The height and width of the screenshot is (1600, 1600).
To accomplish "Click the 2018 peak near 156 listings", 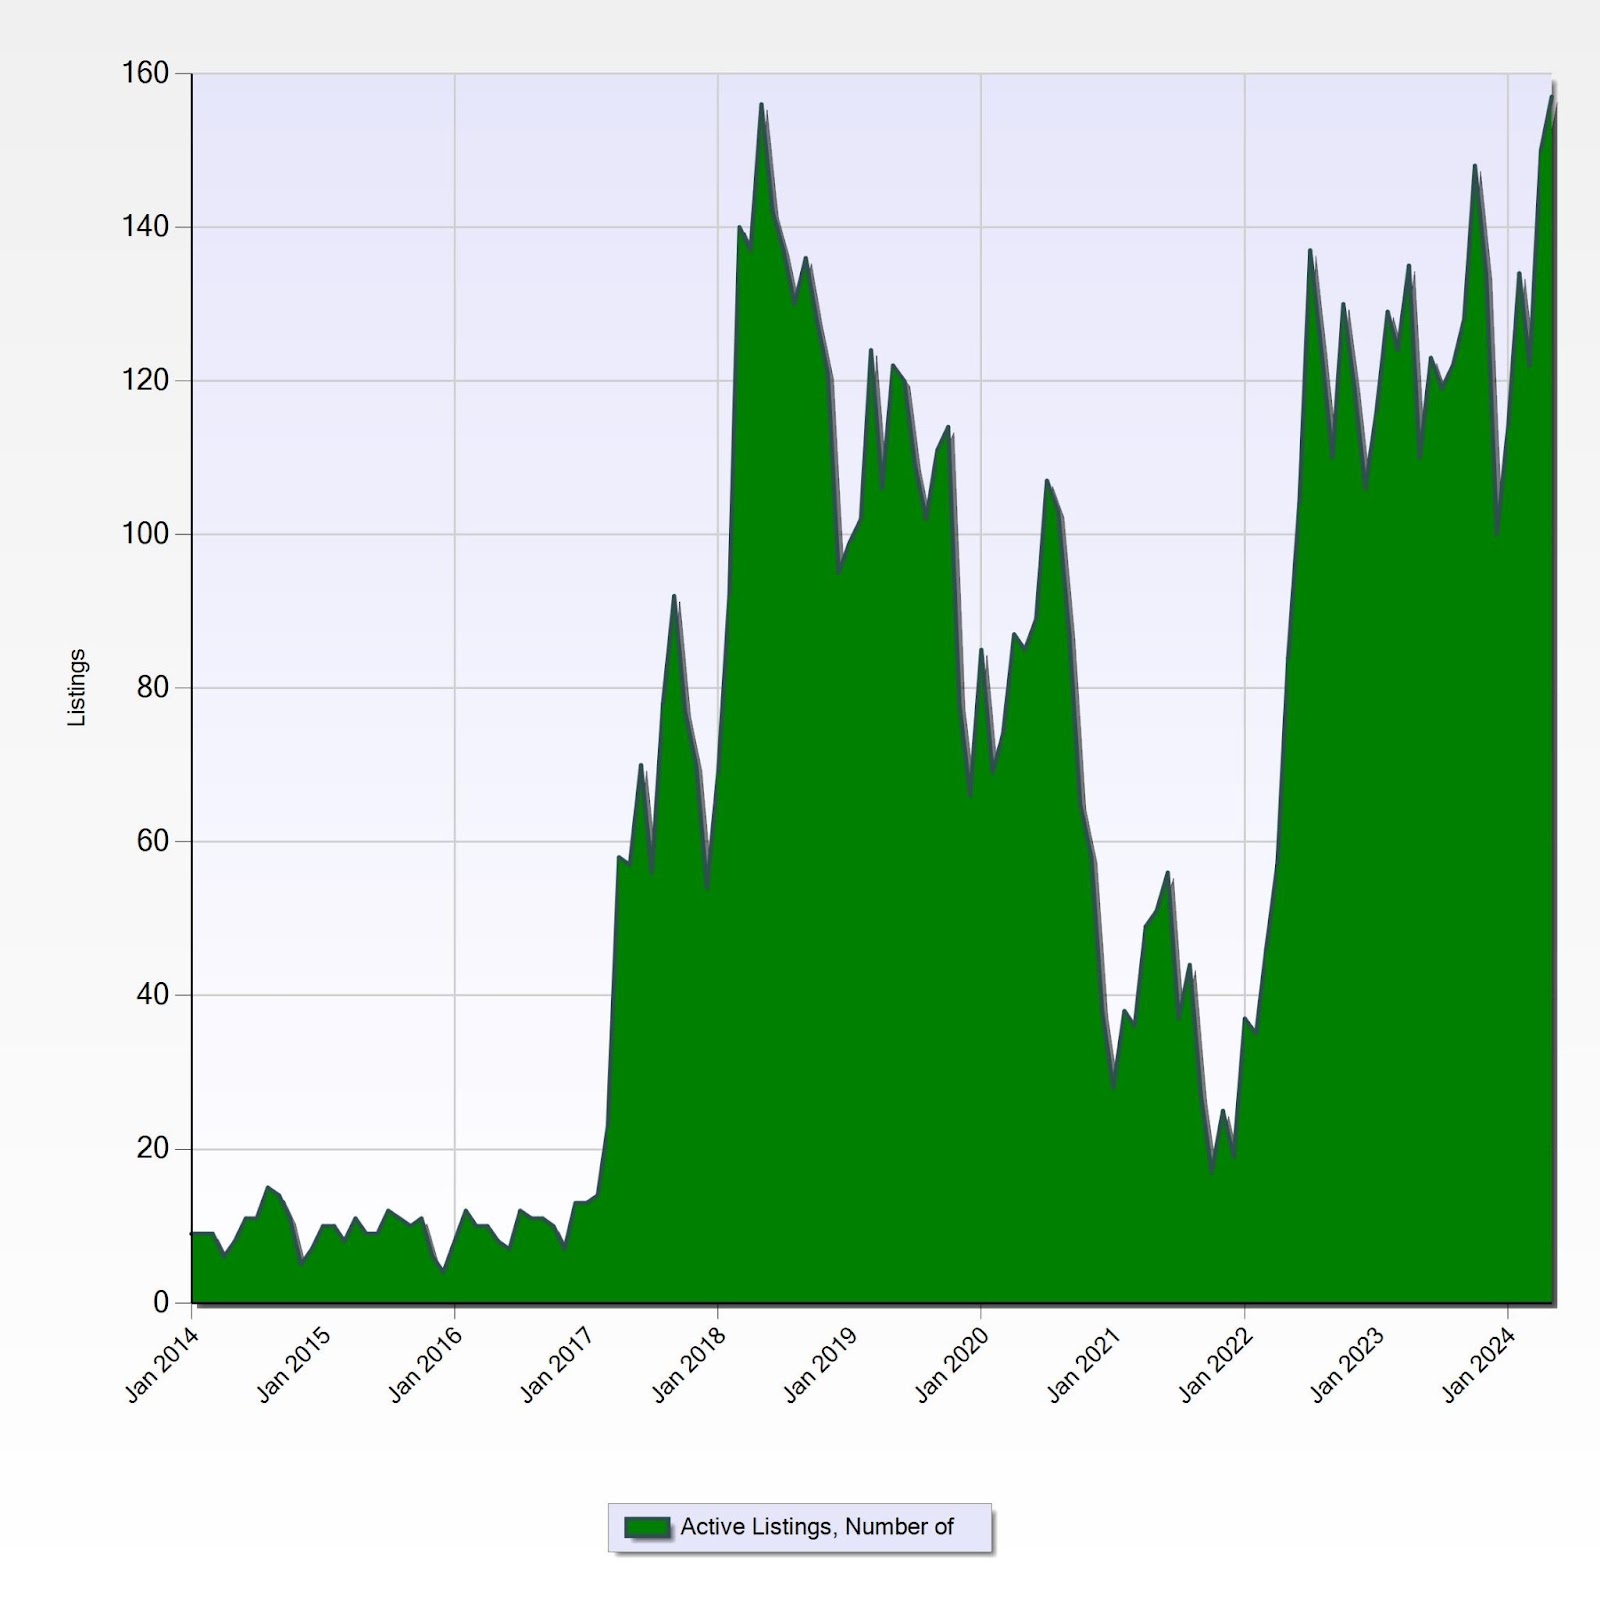I will pyautogui.click(x=762, y=104).
